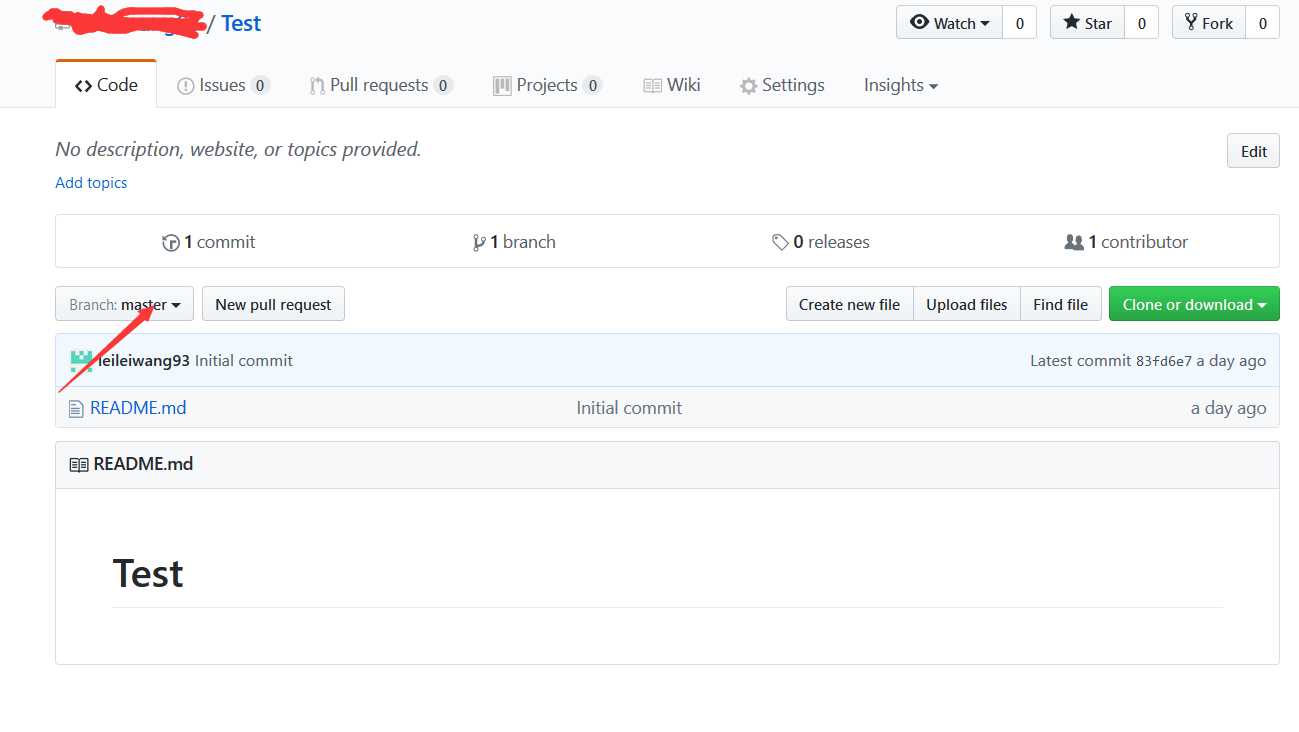Viewport: 1299px width, 732px height.
Task: Click the eye icon on Watch
Action: coord(919,22)
